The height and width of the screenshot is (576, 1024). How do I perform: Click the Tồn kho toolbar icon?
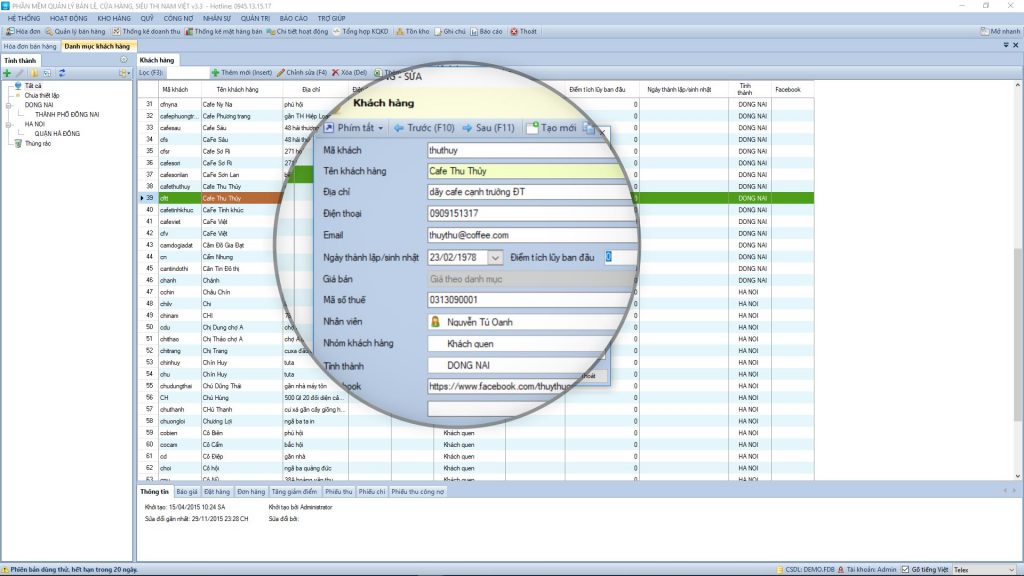(412, 31)
